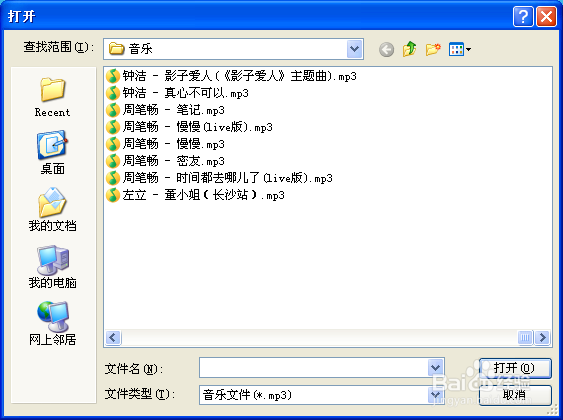Click the music icon of 钟洁 - 影子爱人 file
This screenshot has height=420, width=563.
pyautogui.click(x=113, y=76)
